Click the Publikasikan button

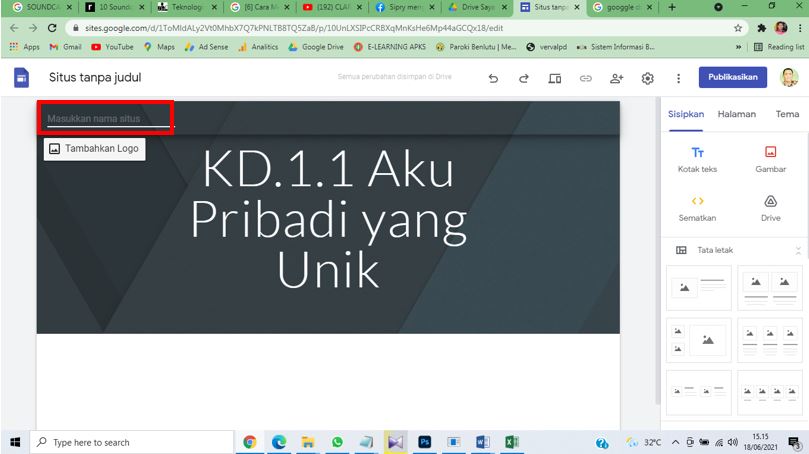(732, 77)
